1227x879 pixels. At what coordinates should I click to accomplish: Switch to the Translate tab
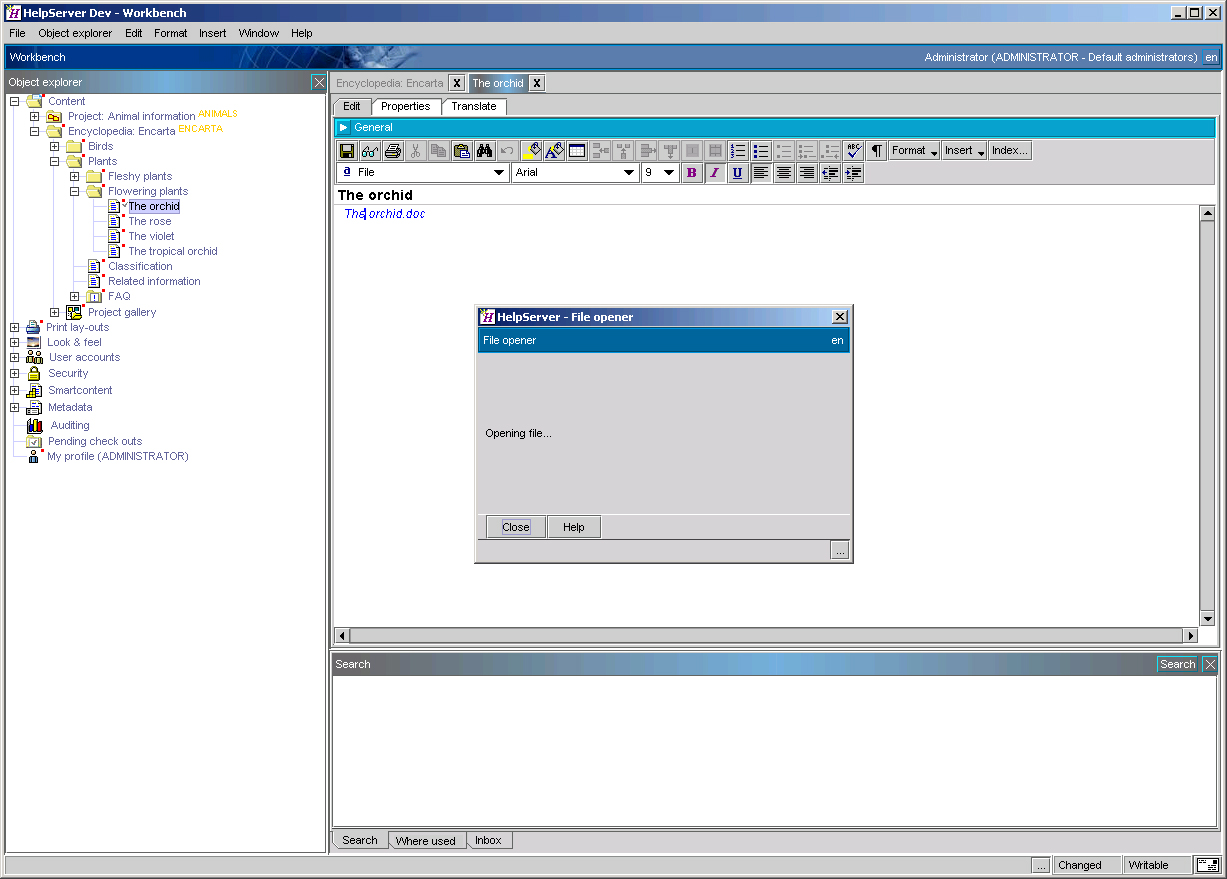pyautogui.click(x=474, y=106)
